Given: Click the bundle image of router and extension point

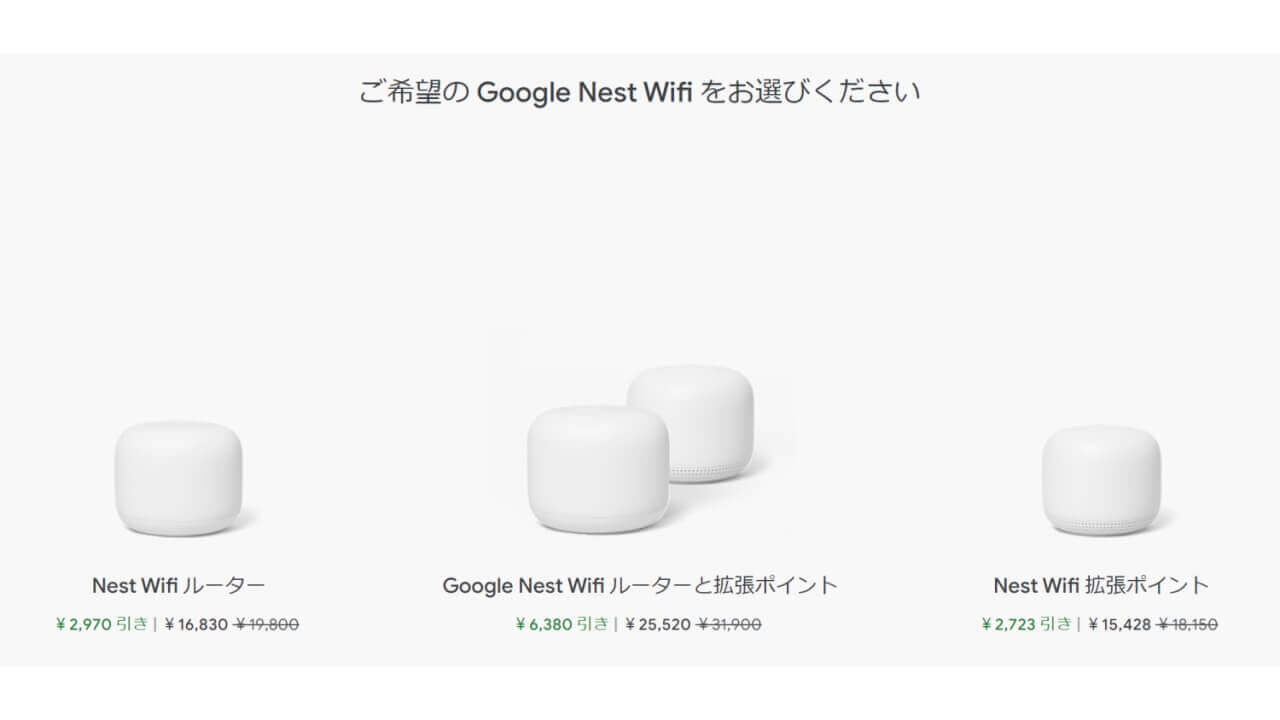Looking at the screenshot, I should (640, 455).
